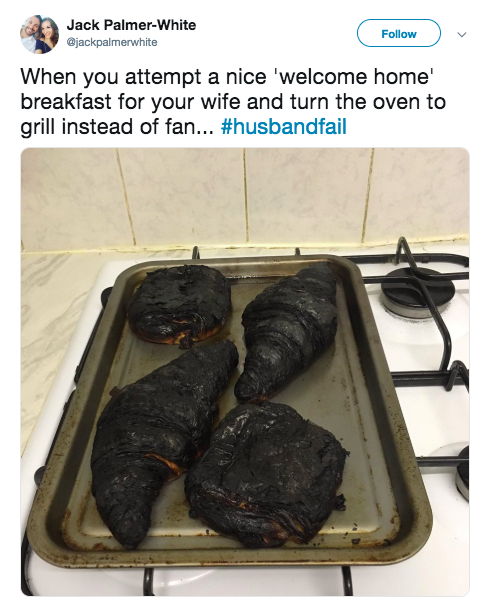Click the tiled wall in the photo
The height and width of the screenshot is (603, 488).
coord(245,195)
